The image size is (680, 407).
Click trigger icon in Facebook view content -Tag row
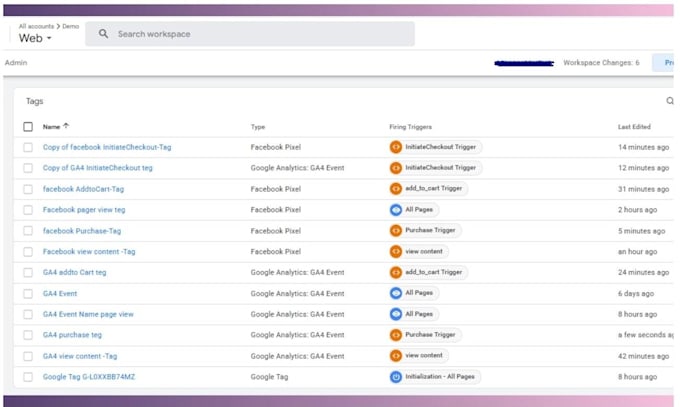(x=396, y=251)
